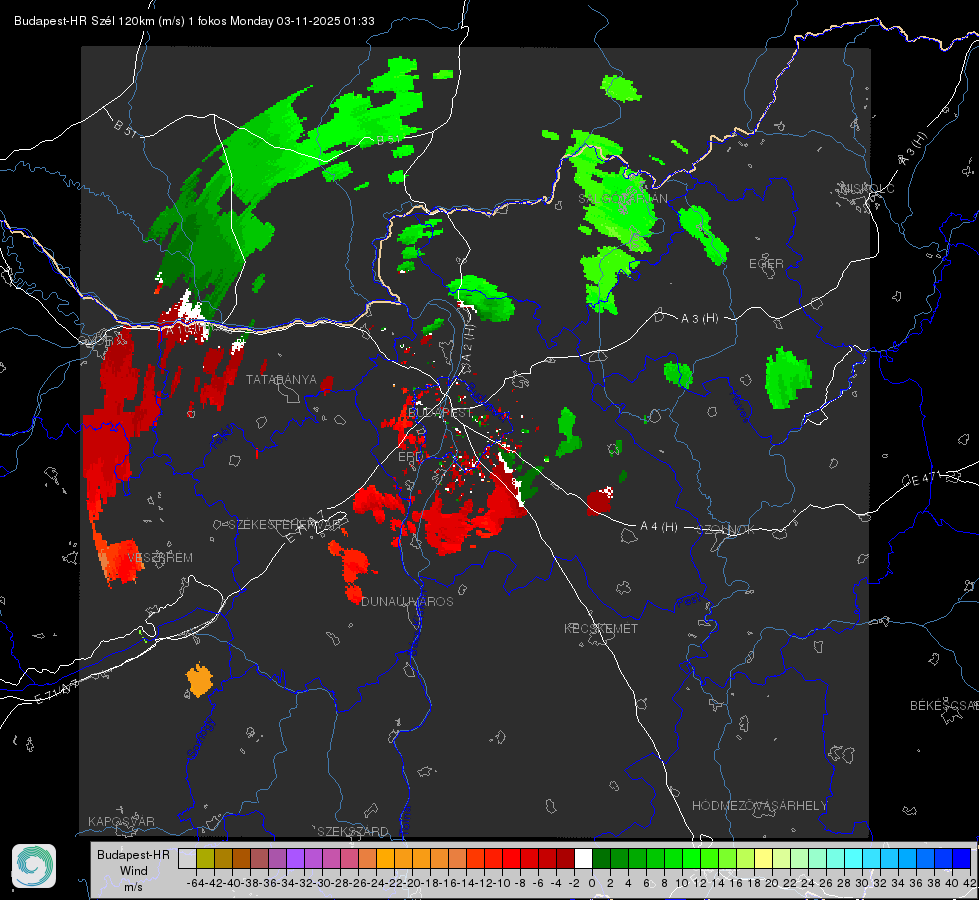This screenshot has width=979, height=900.
Task: Click the VESZPREM city label
Action: [160, 558]
